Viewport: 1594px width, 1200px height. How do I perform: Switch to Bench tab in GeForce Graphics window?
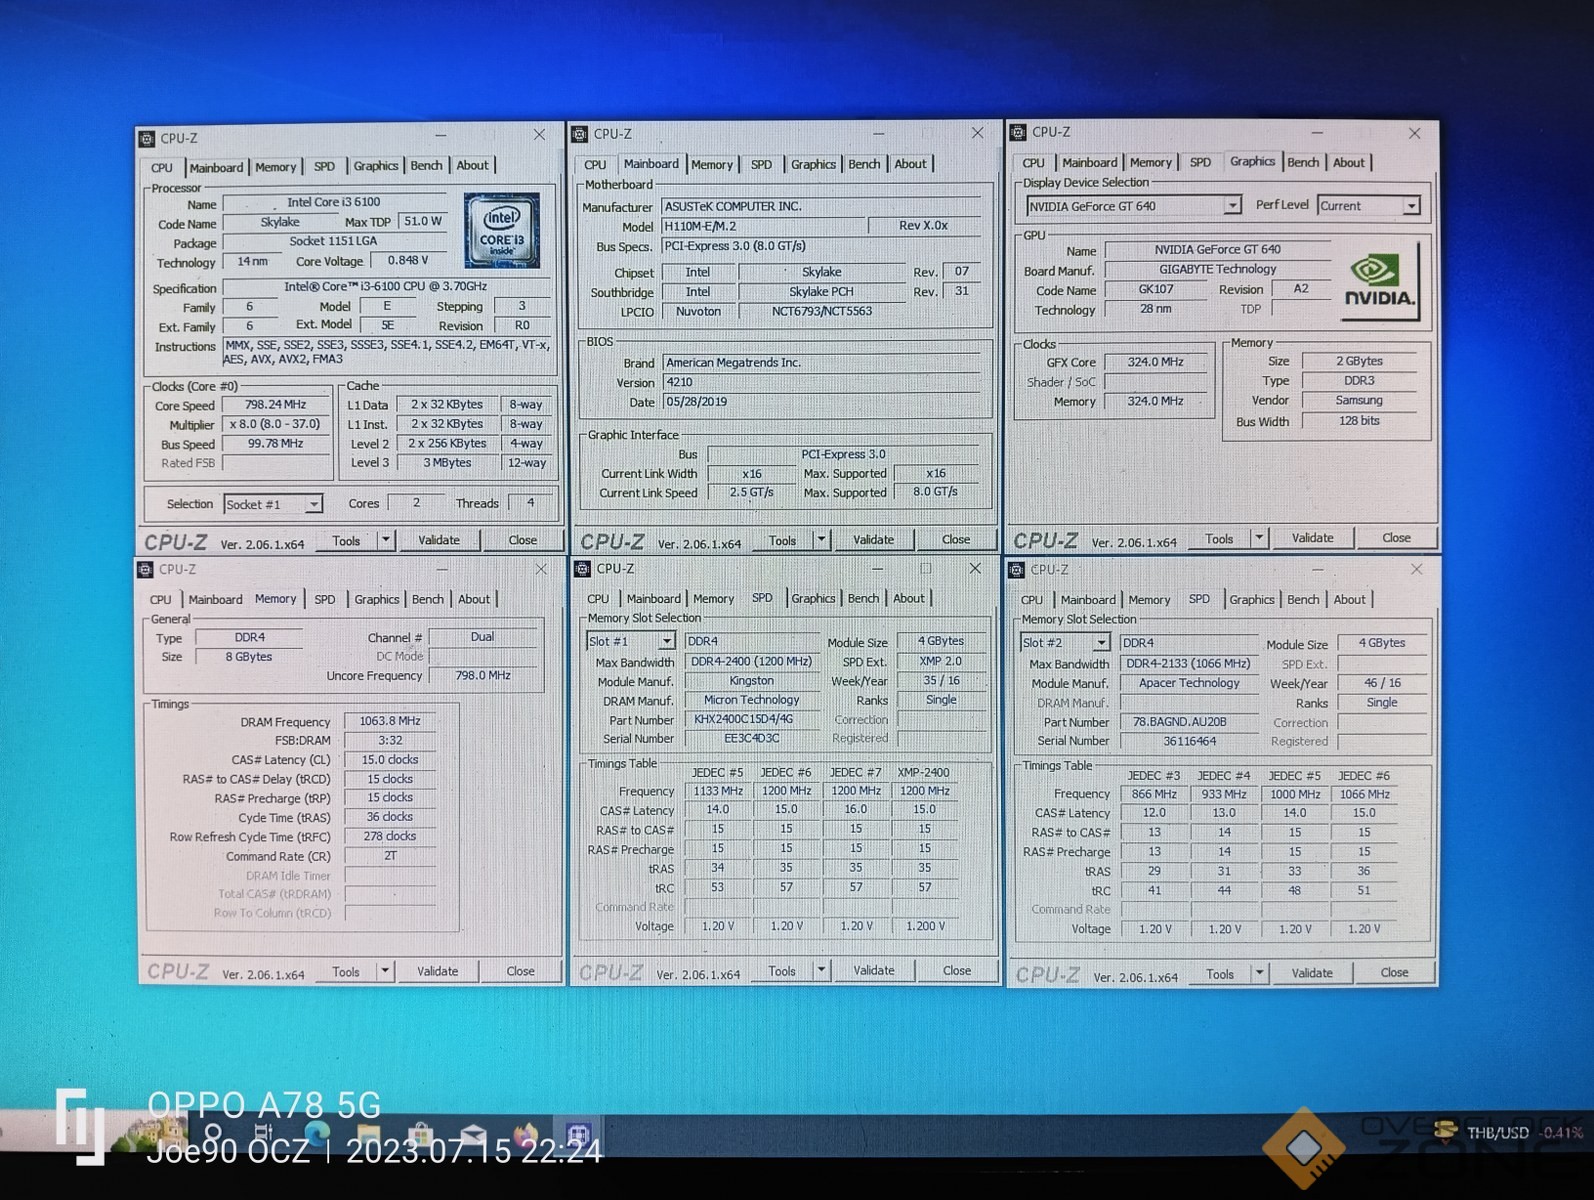[1303, 163]
